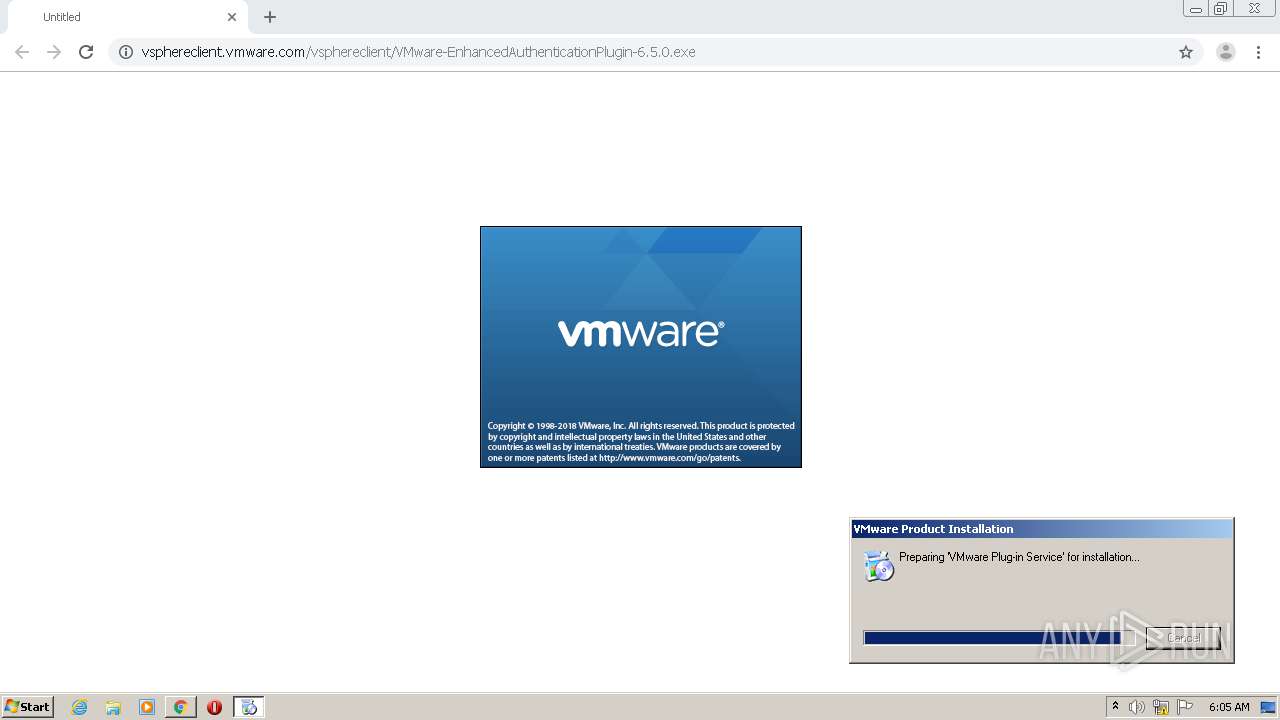Click the "Preparing 'VMware Plug-in Service'" text

tap(1019, 557)
